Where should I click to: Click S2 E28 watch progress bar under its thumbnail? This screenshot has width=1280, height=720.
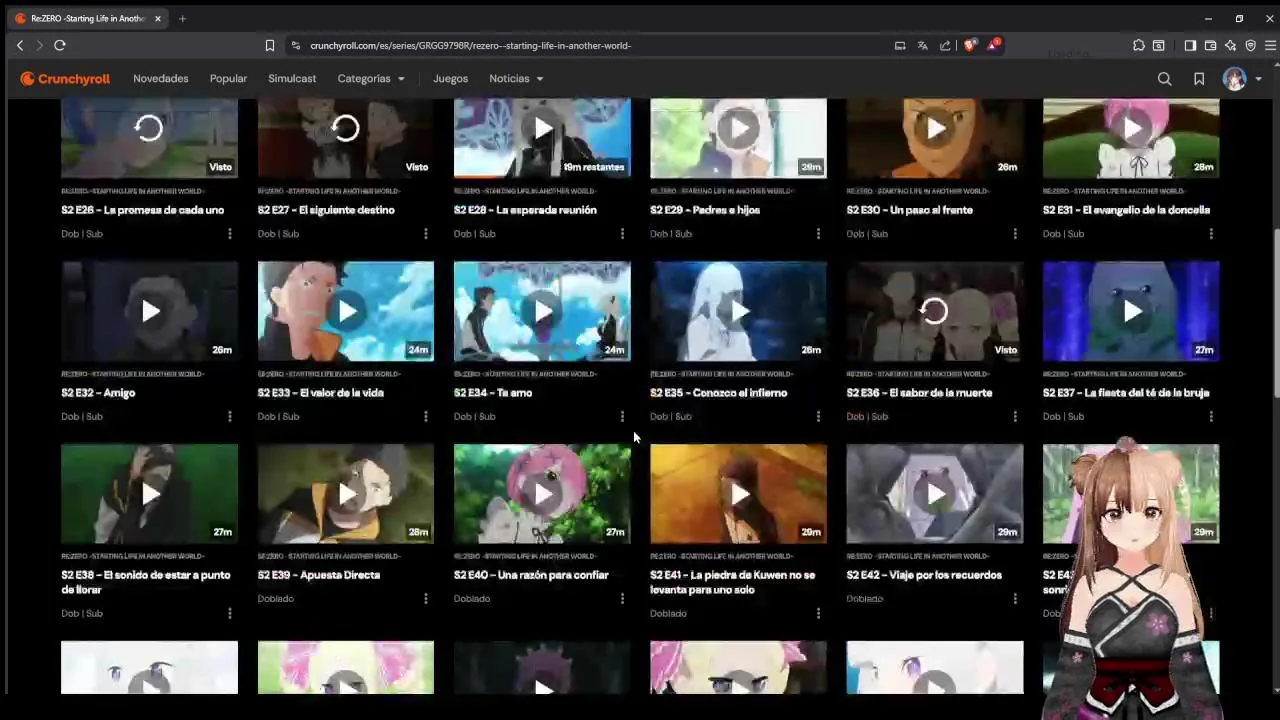[542, 178]
